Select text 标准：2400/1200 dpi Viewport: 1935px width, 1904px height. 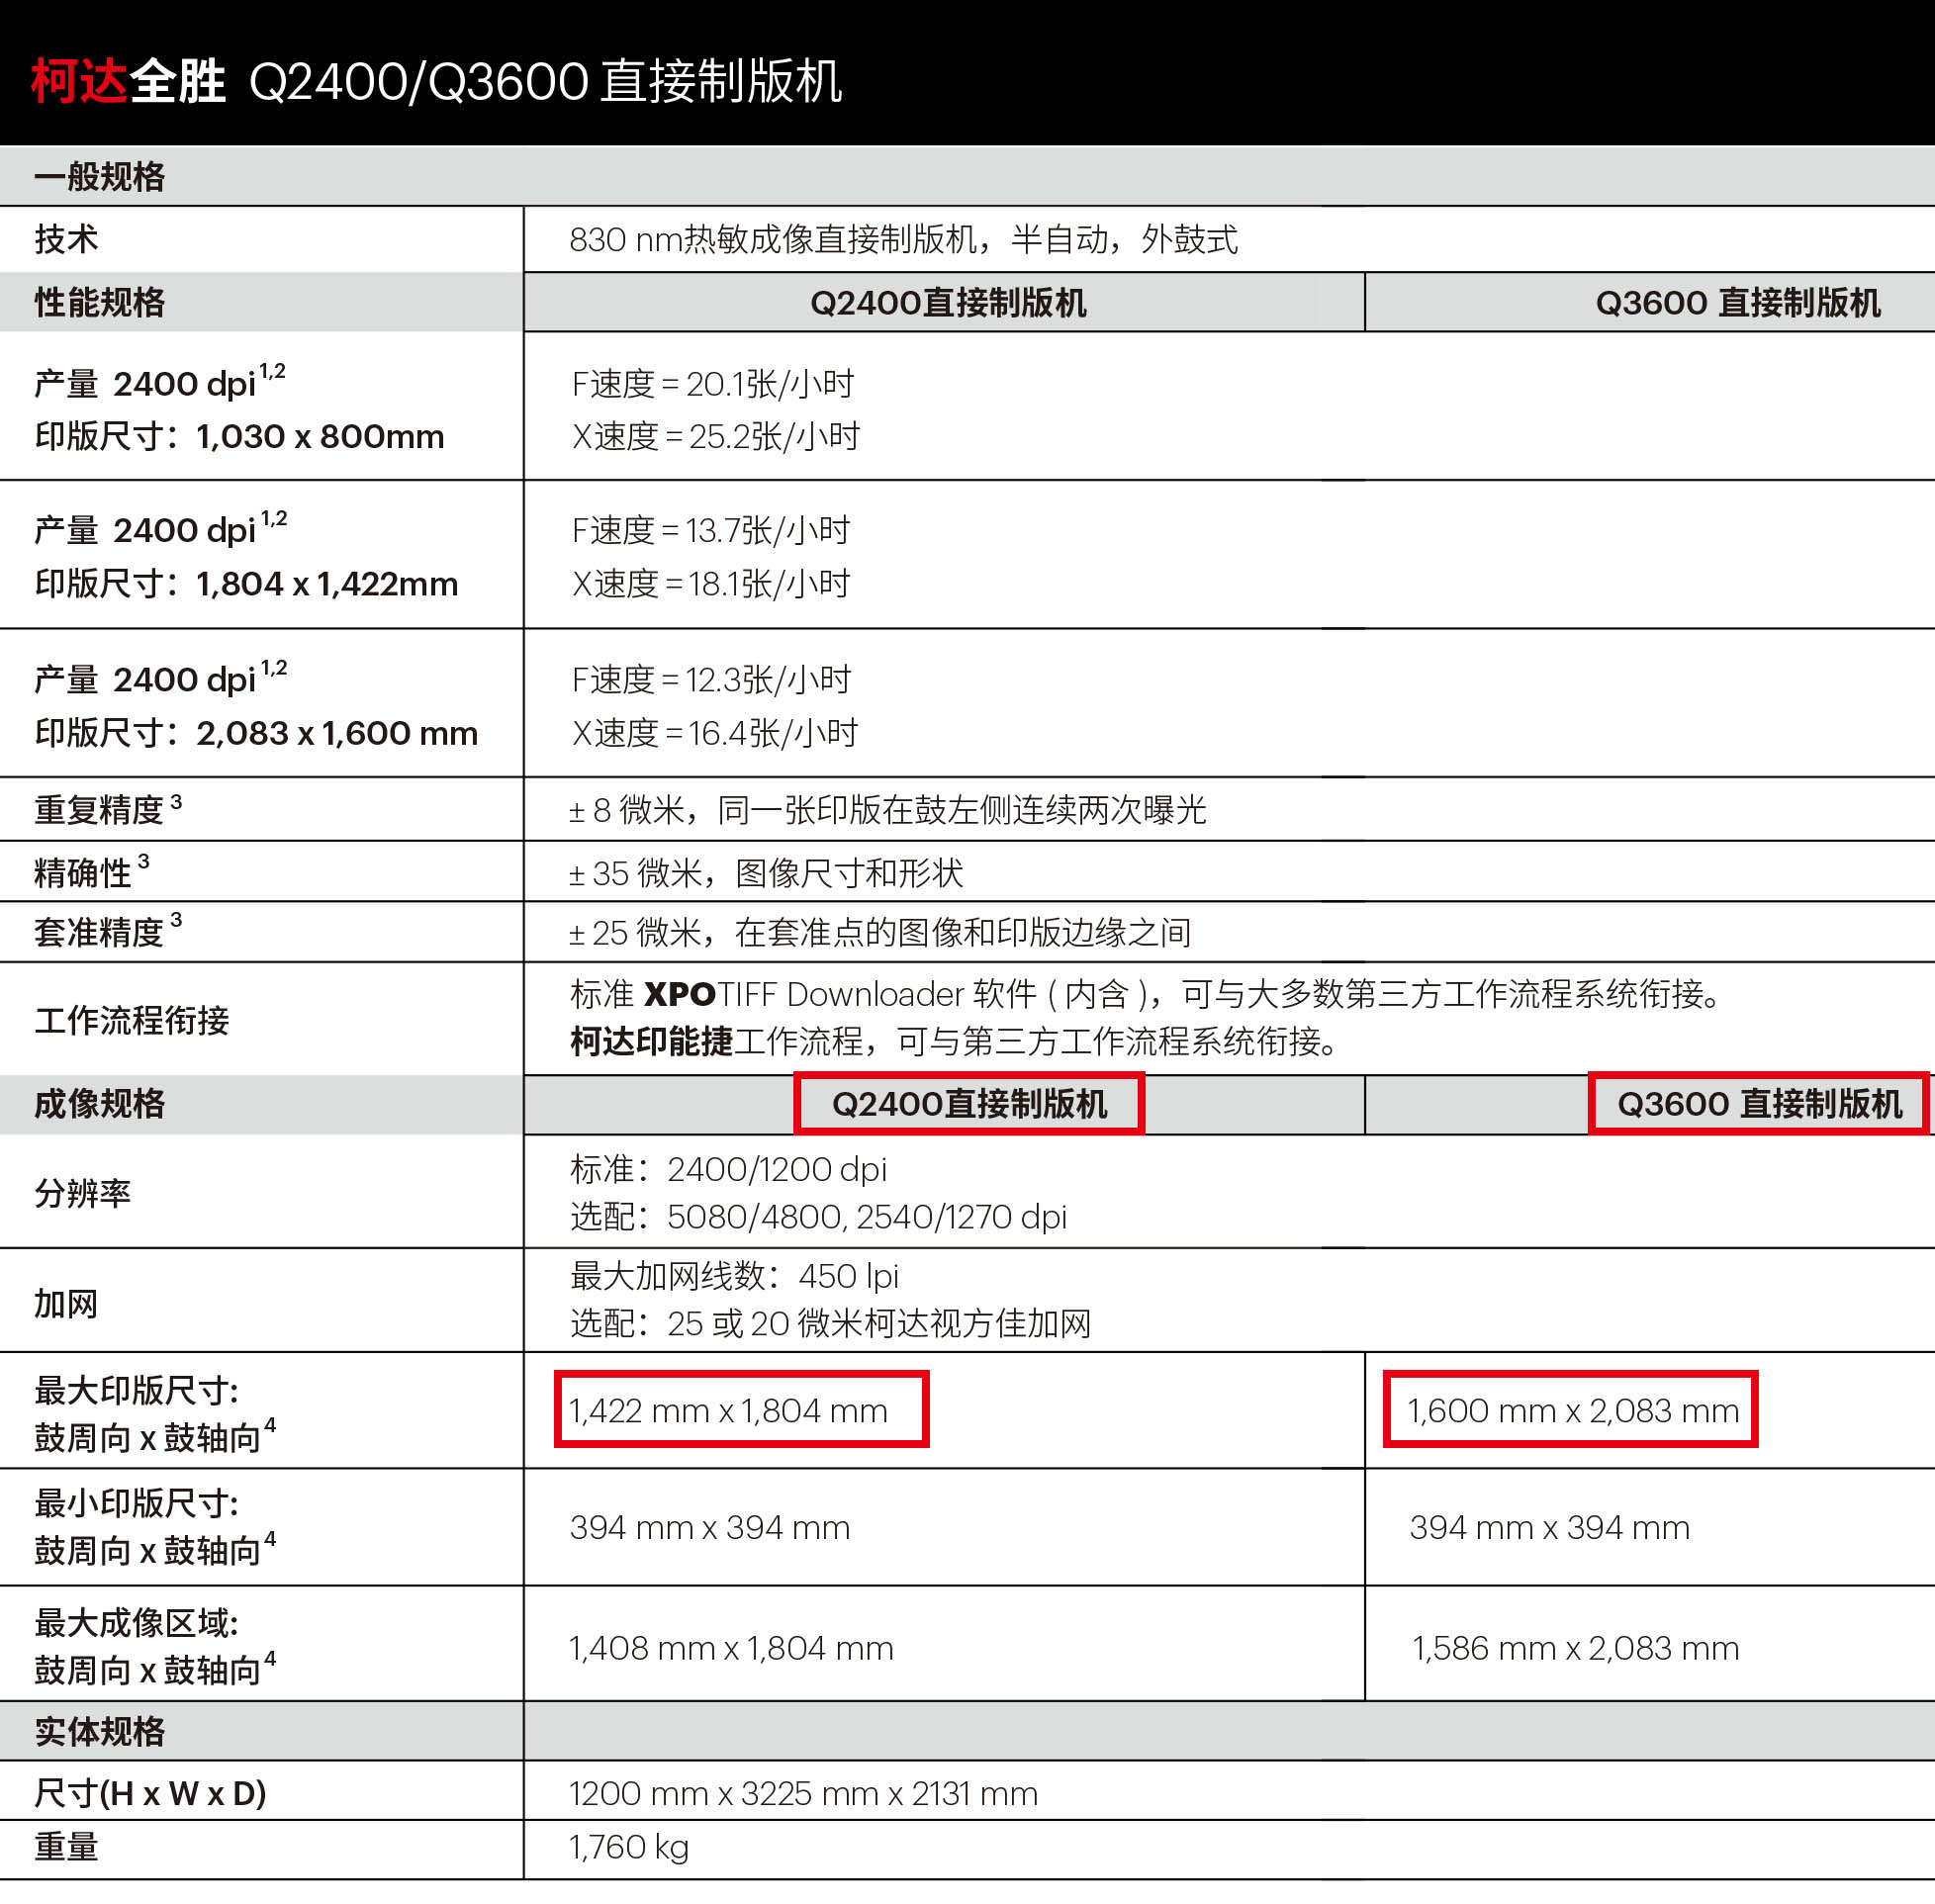coord(728,1169)
